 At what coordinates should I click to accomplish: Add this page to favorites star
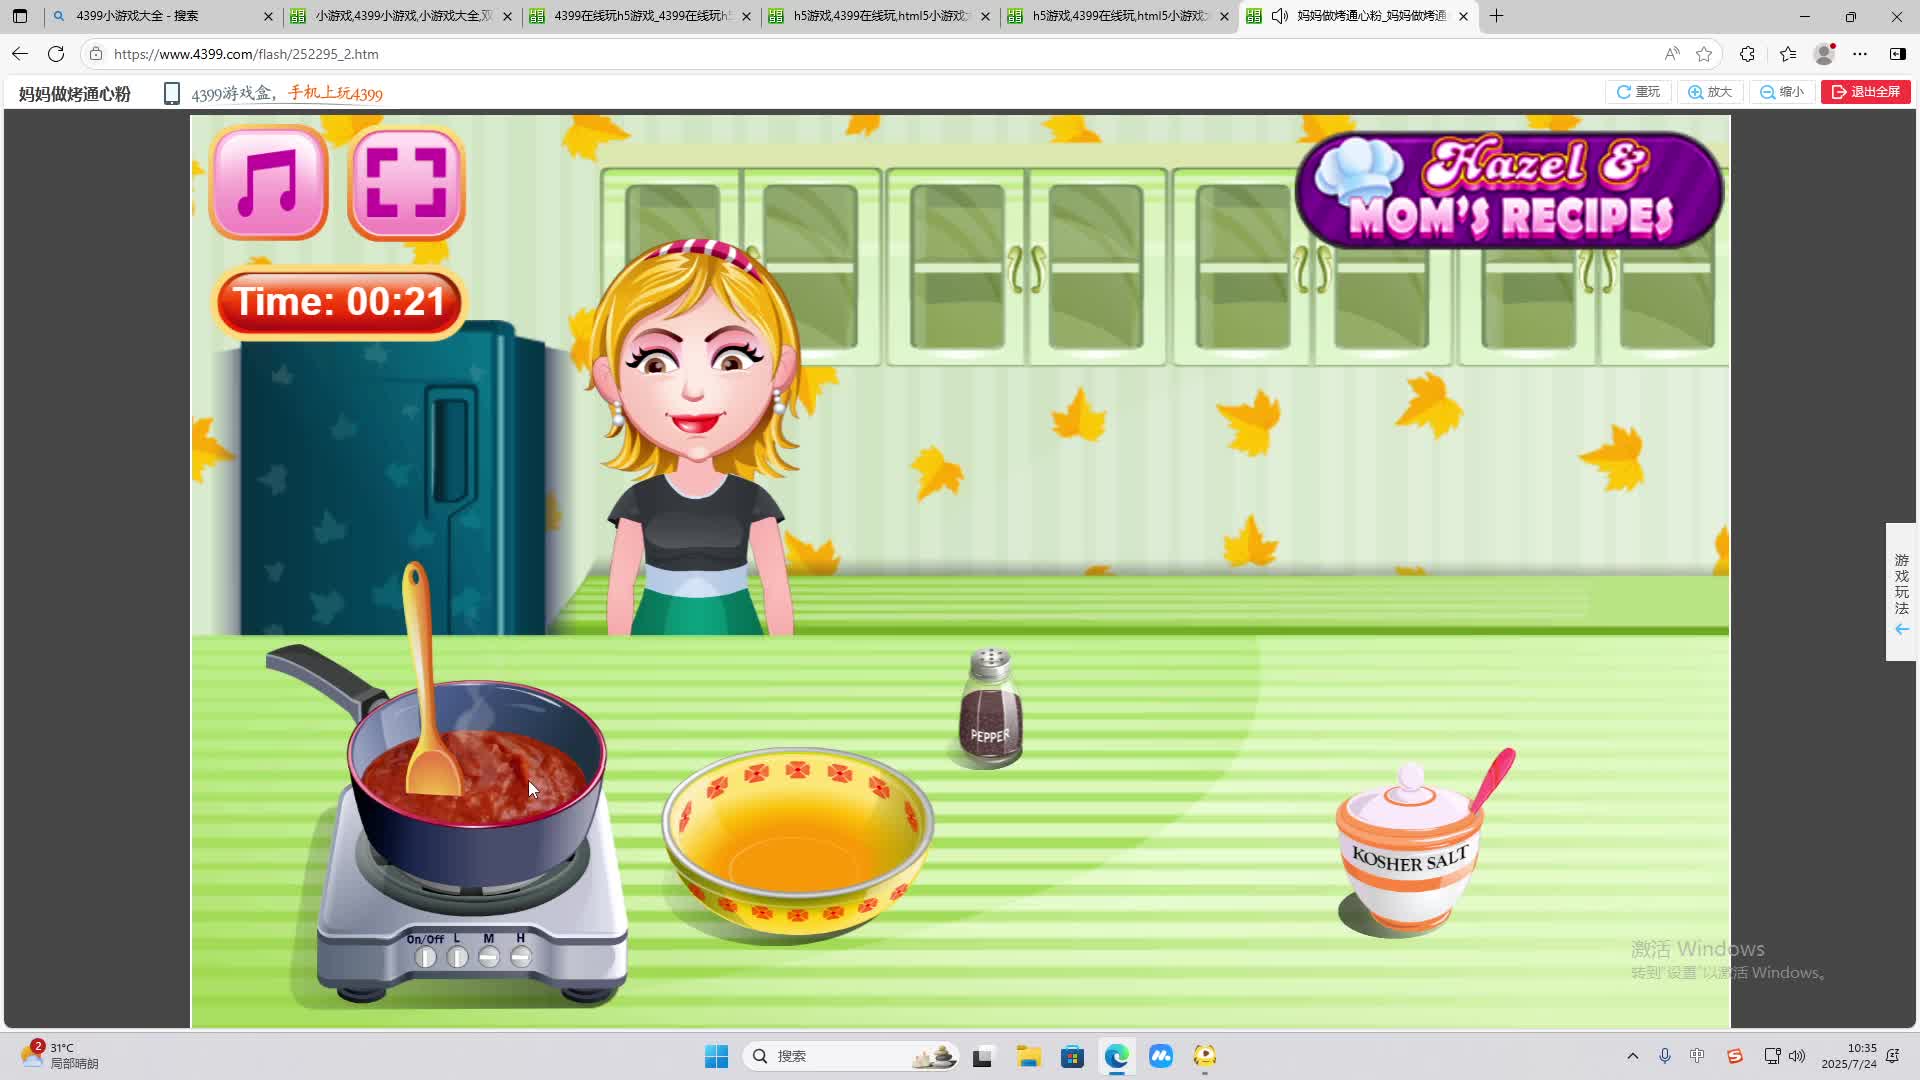coord(1704,54)
